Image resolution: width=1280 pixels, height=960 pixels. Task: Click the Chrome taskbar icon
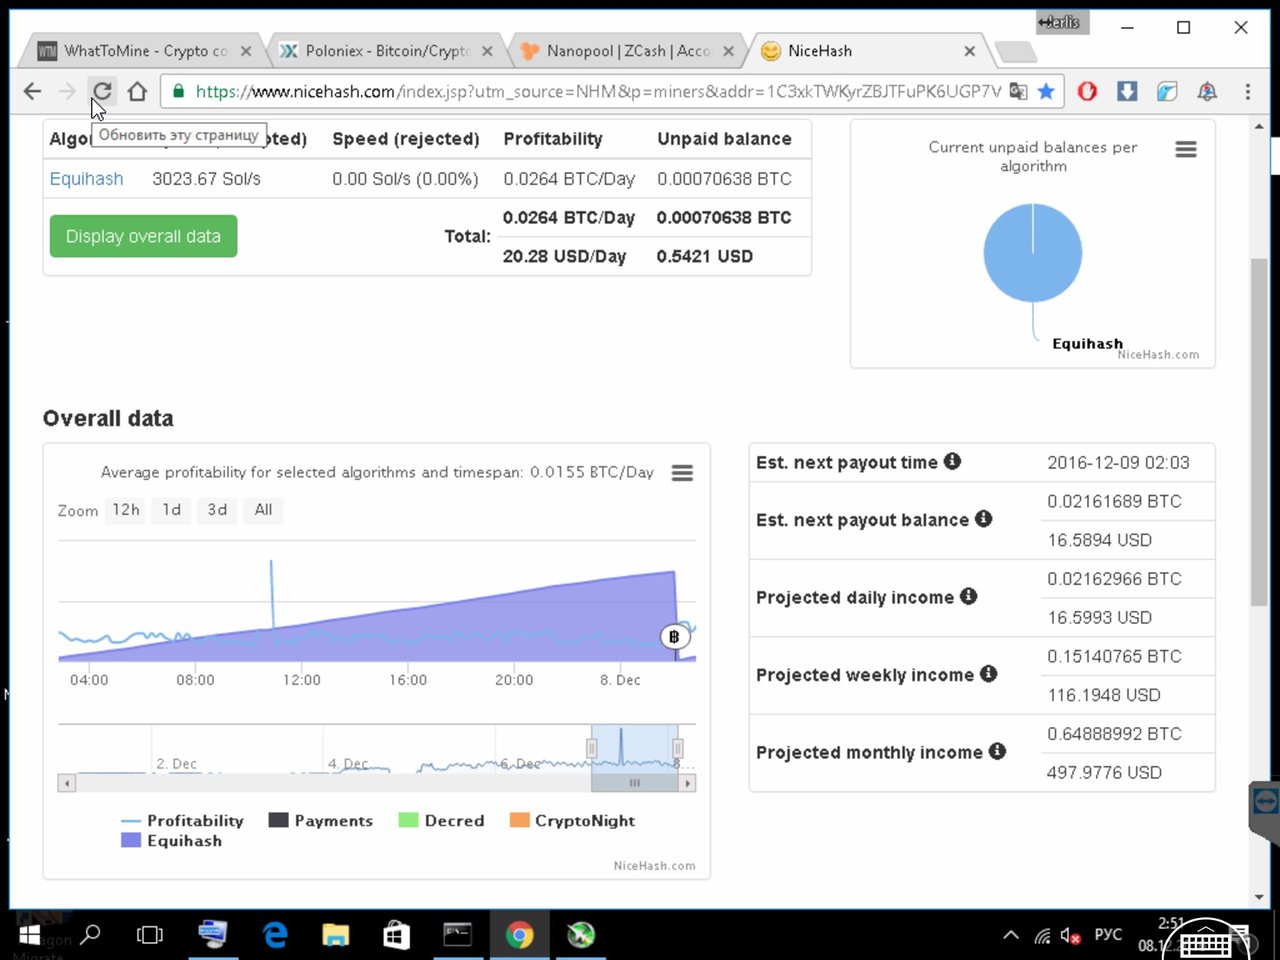coord(519,935)
